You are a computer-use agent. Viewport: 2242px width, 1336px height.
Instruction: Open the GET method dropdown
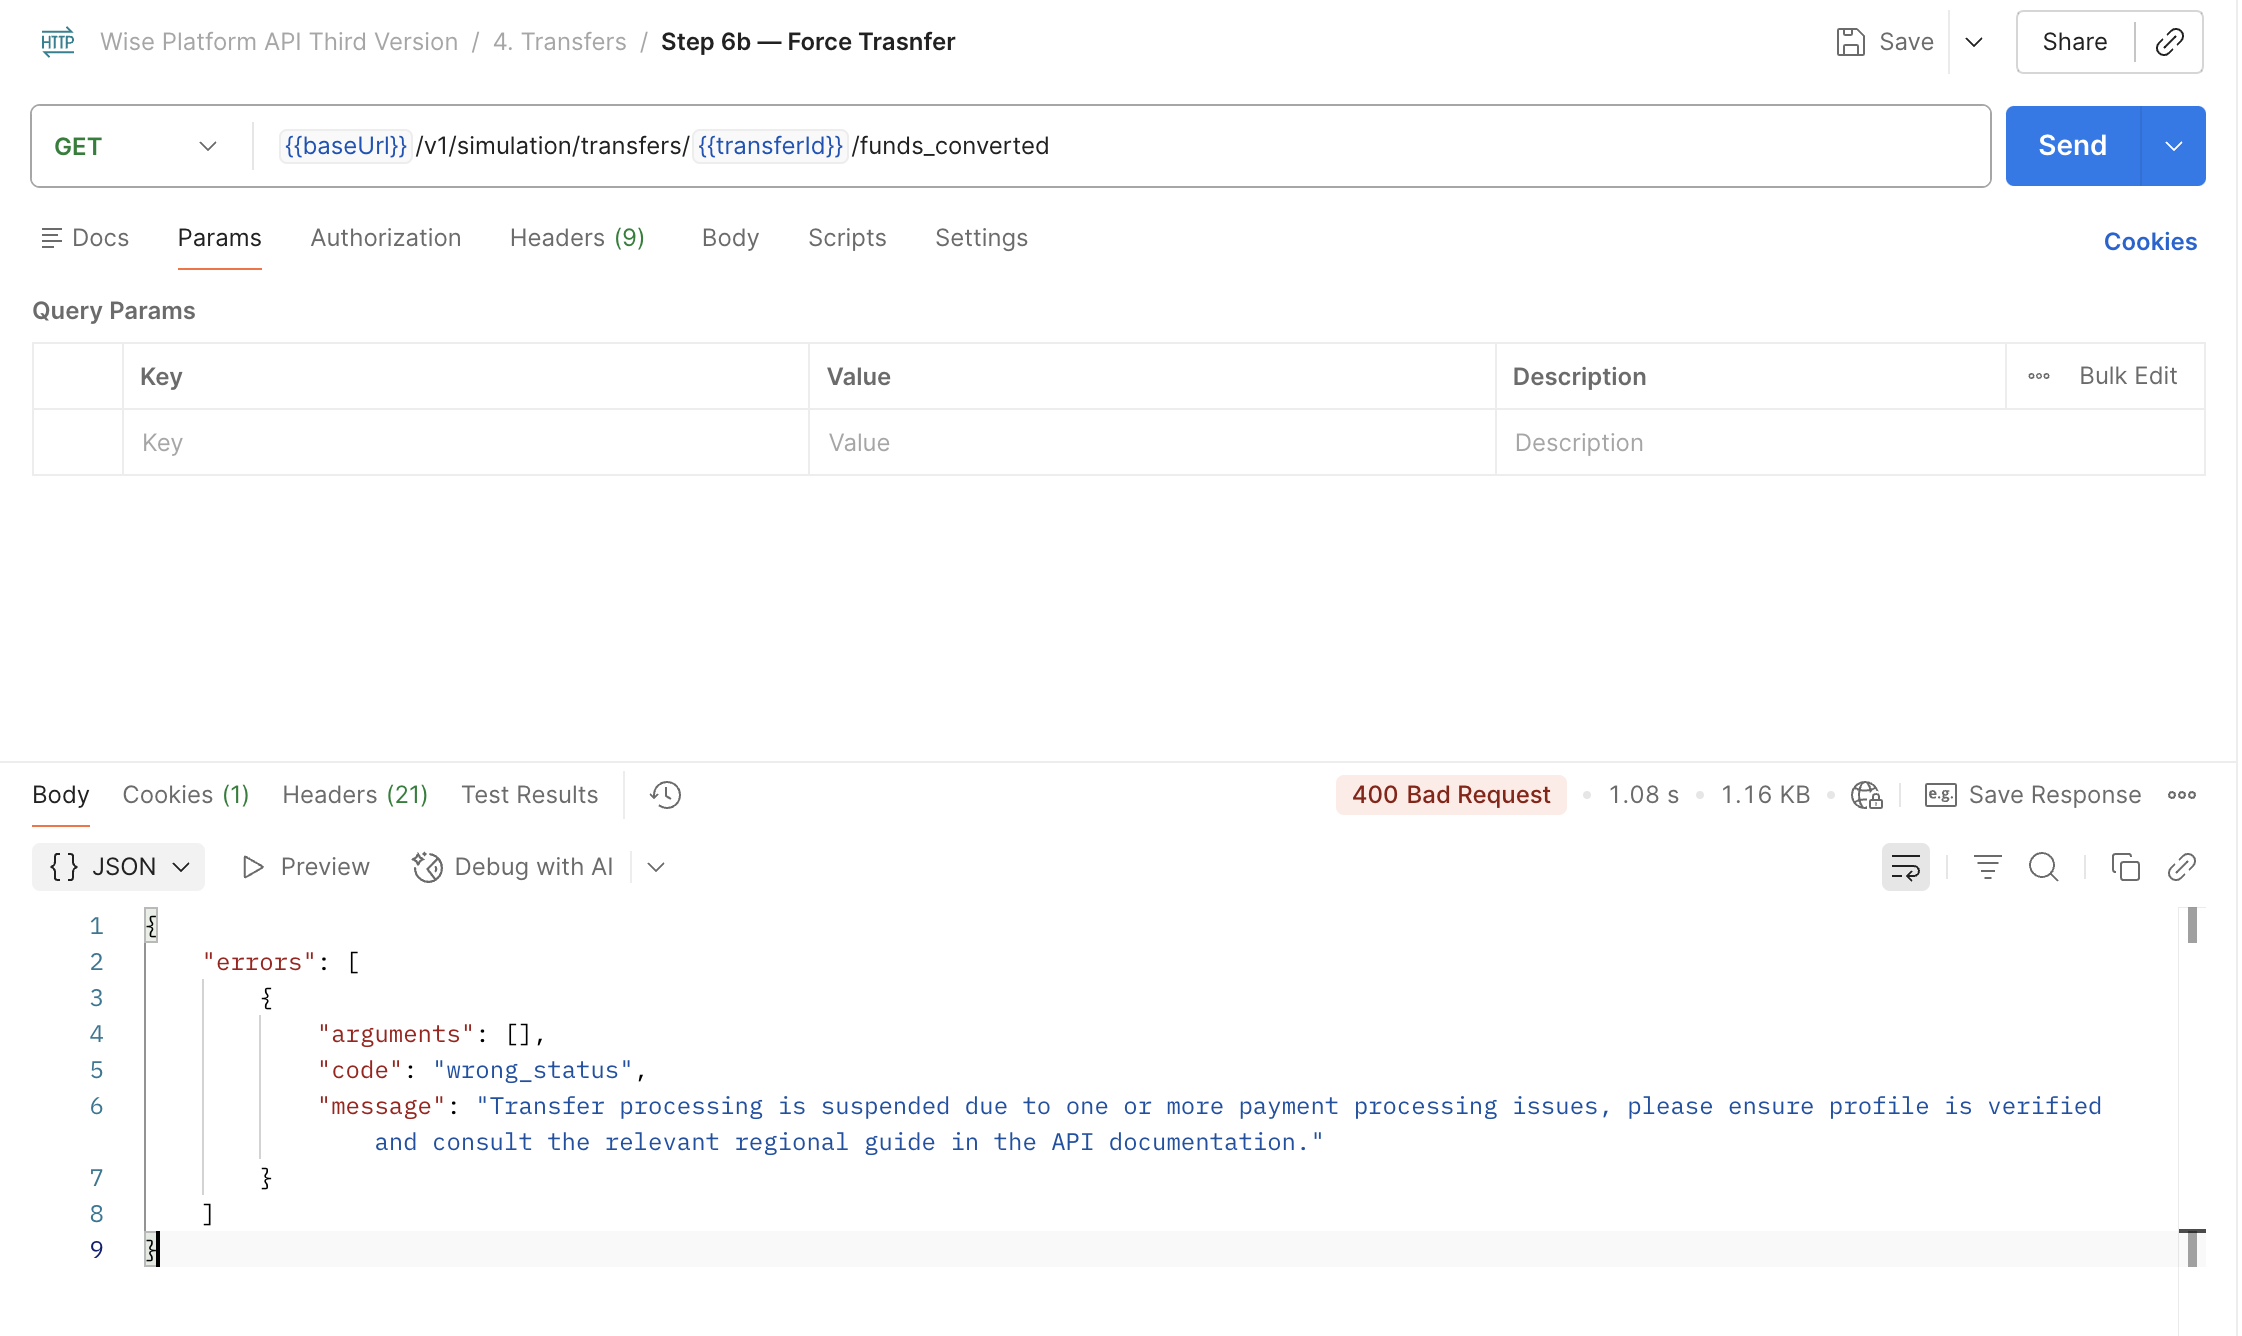coord(136,146)
